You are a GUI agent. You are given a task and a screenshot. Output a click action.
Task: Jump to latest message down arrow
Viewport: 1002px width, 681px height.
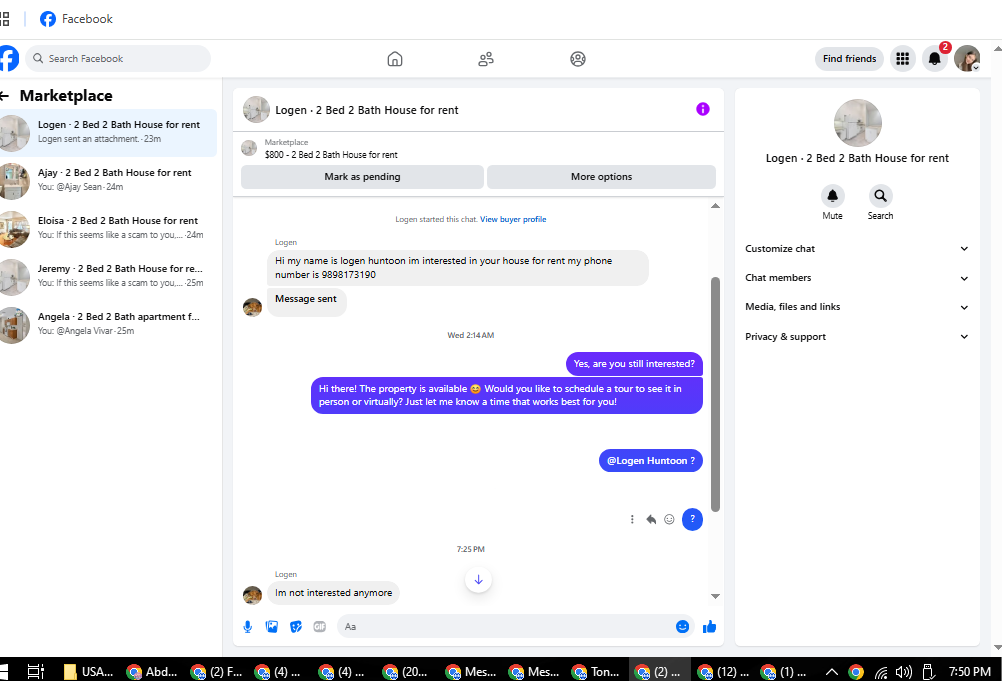coord(478,580)
